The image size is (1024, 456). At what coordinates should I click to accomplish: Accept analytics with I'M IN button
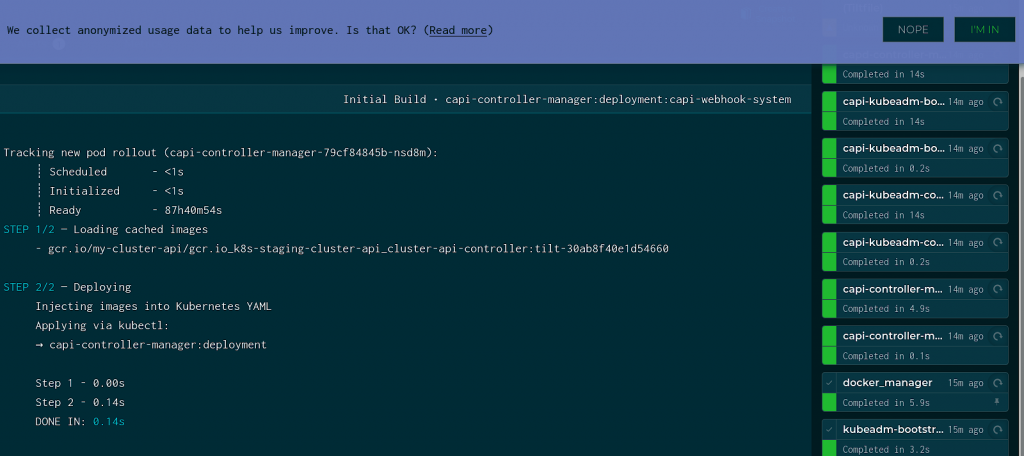coord(984,30)
